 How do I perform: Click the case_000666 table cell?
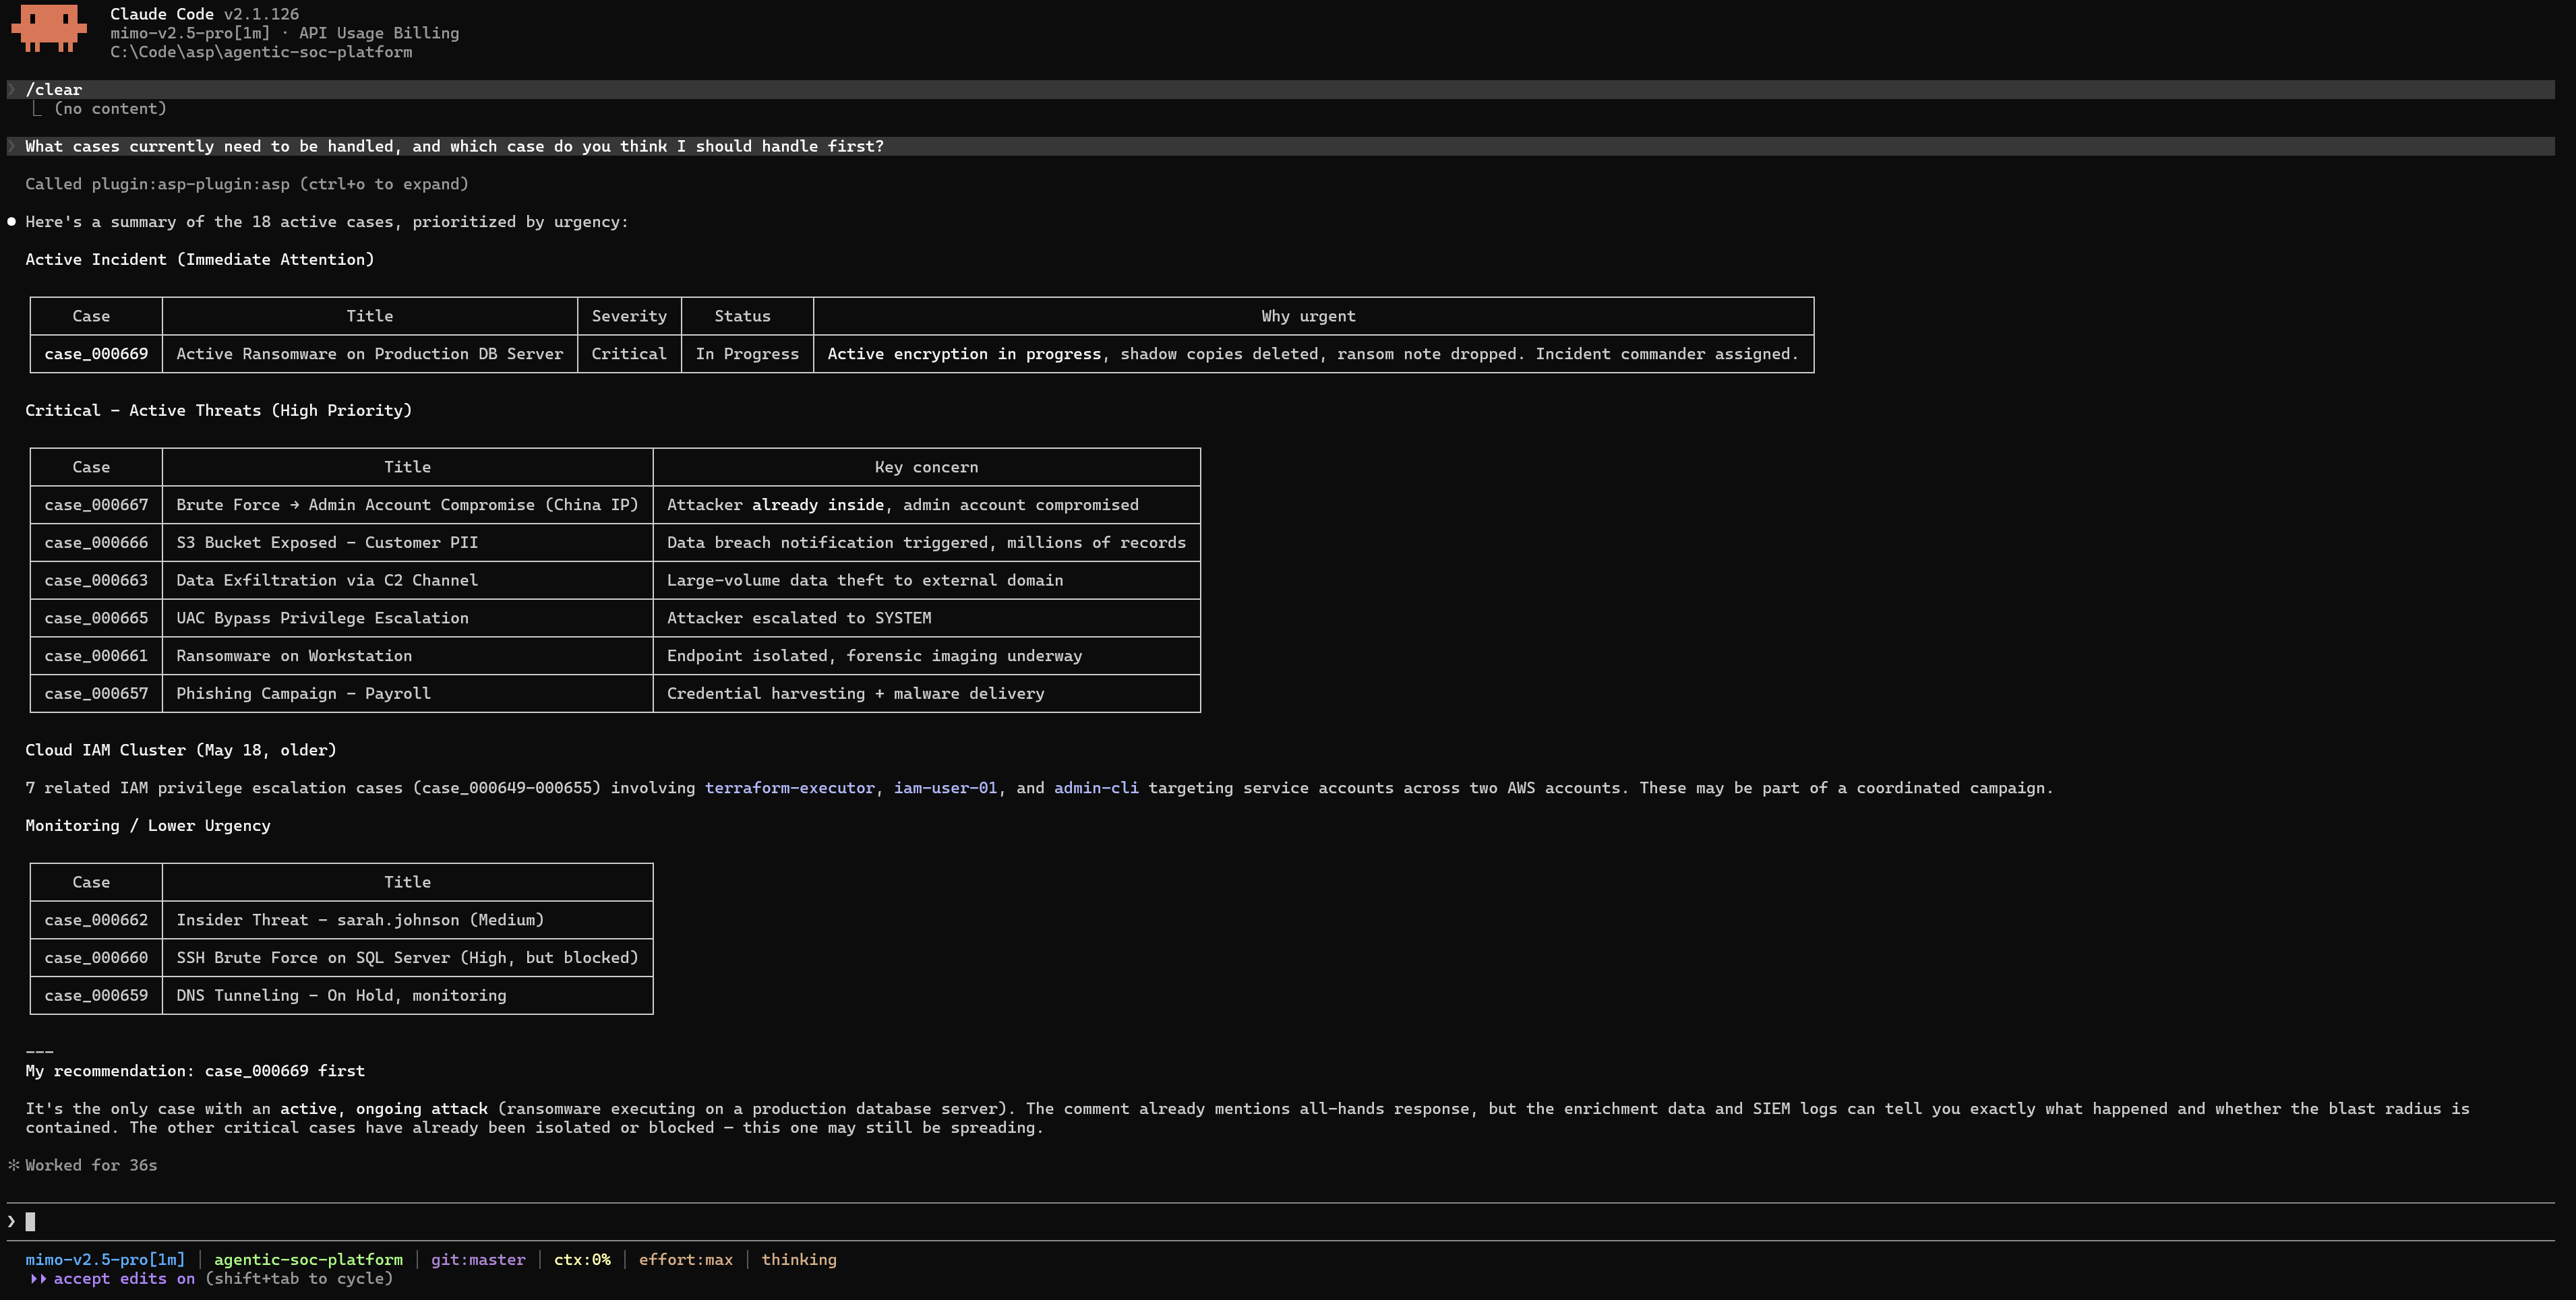[96, 543]
